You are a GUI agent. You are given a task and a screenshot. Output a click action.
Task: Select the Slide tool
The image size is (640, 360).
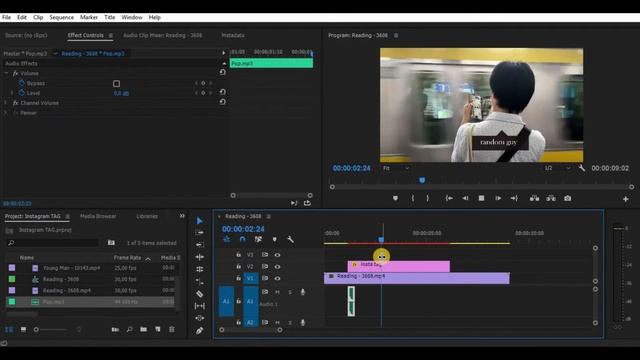point(199,318)
